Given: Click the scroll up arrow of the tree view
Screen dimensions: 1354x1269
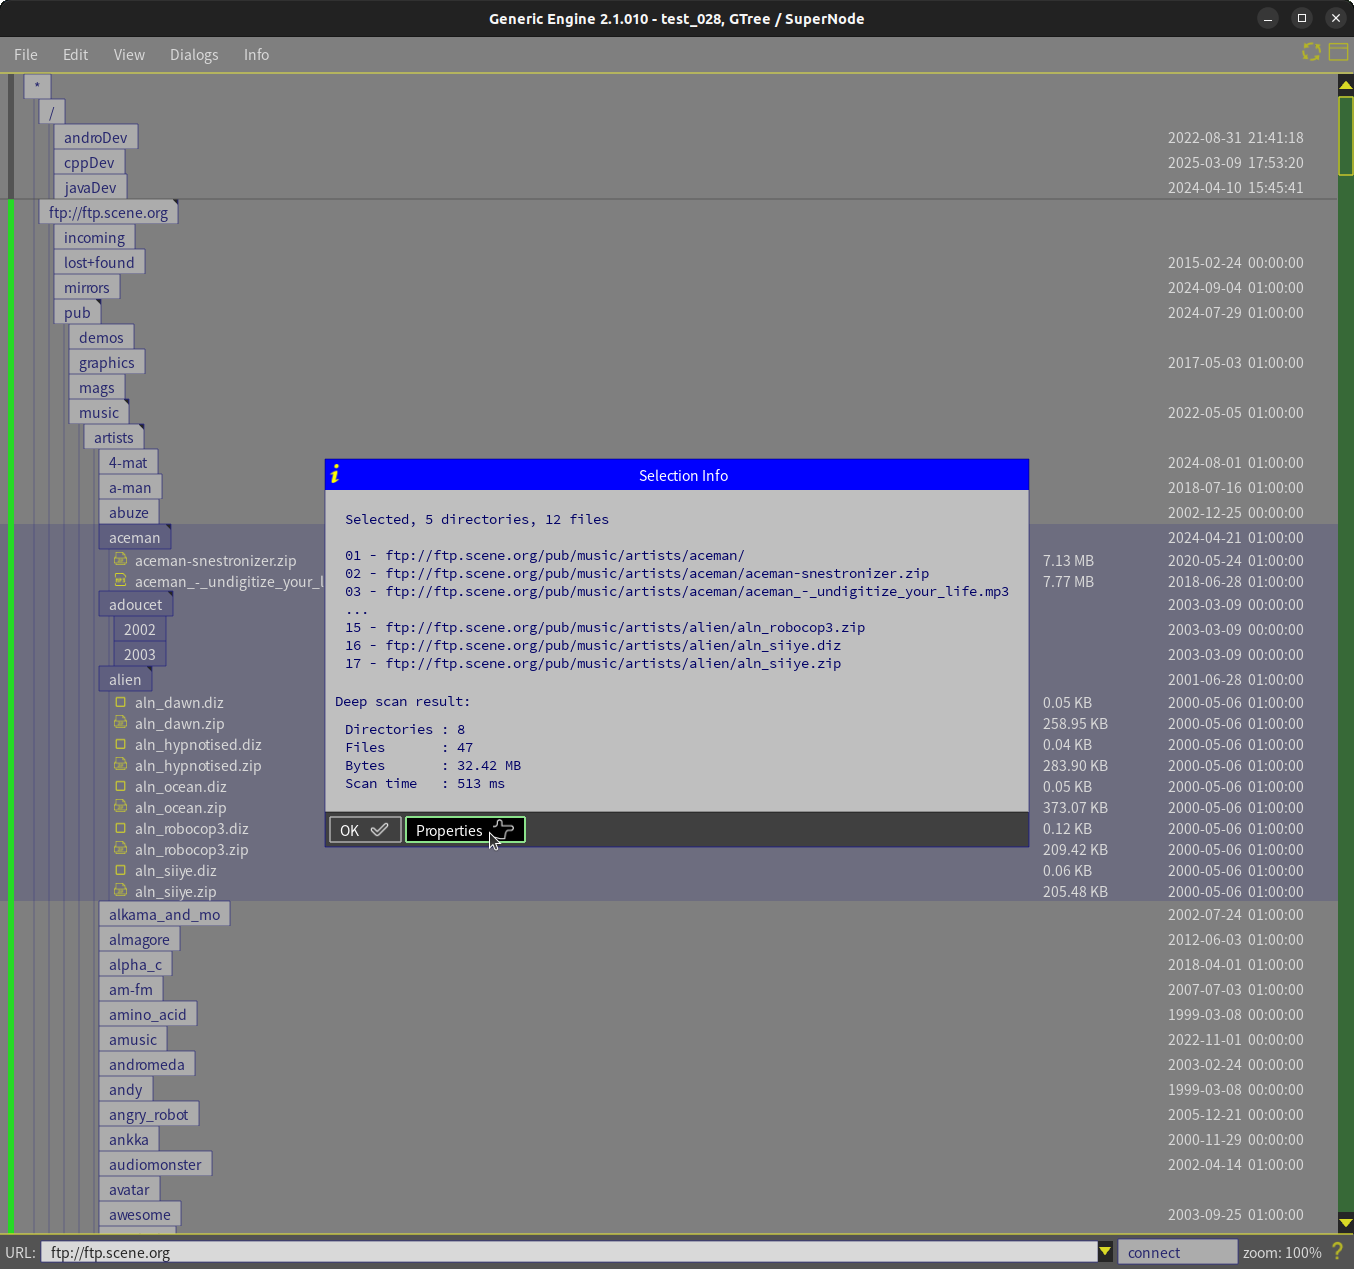Looking at the screenshot, I should (x=1345, y=85).
